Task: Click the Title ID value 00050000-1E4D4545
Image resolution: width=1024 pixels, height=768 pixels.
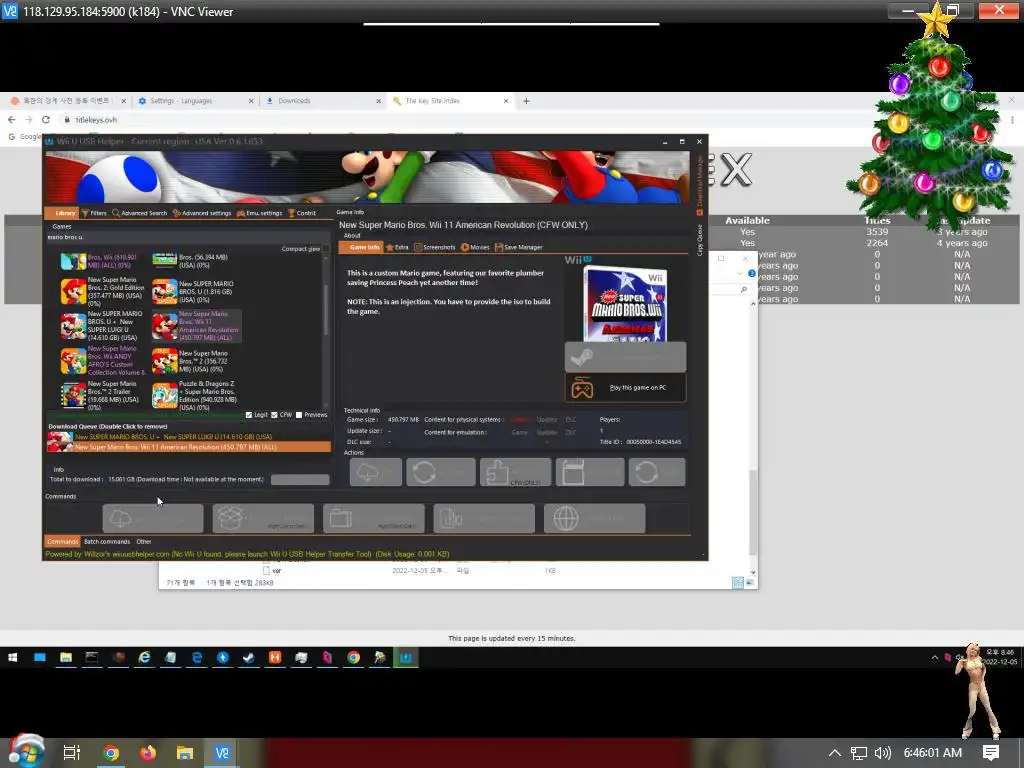Action: (x=653, y=442)
